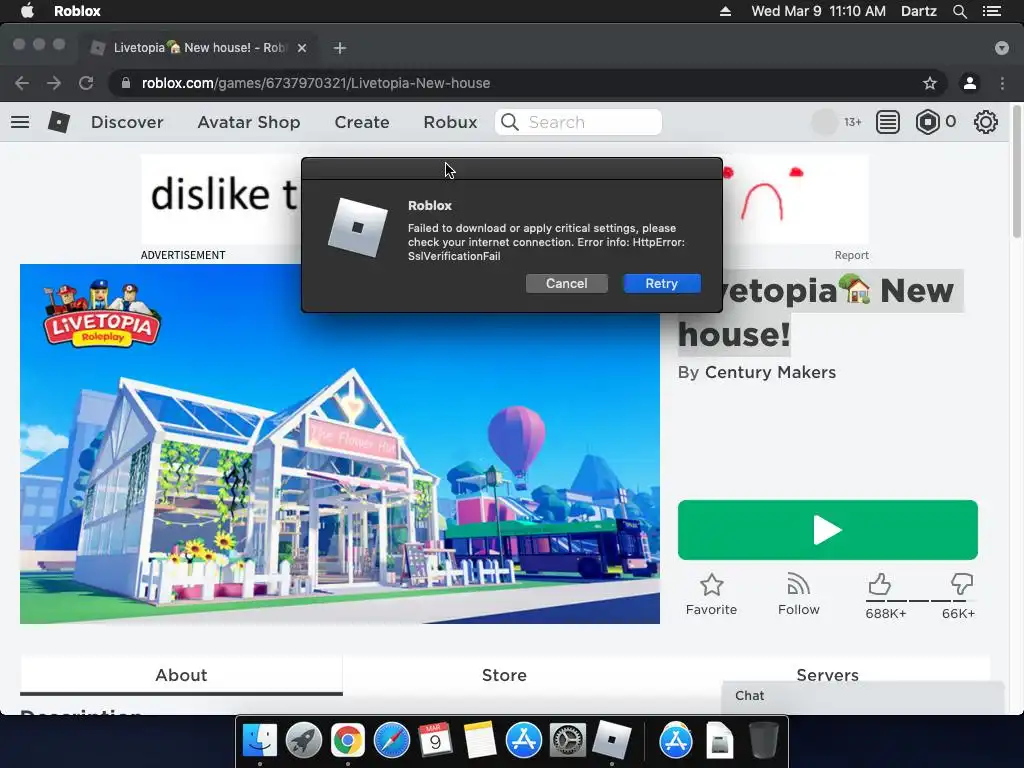Click the Dartz user menu item
Screen dimensions: 1024x768
pyautogui.click(x=918, y=11)
